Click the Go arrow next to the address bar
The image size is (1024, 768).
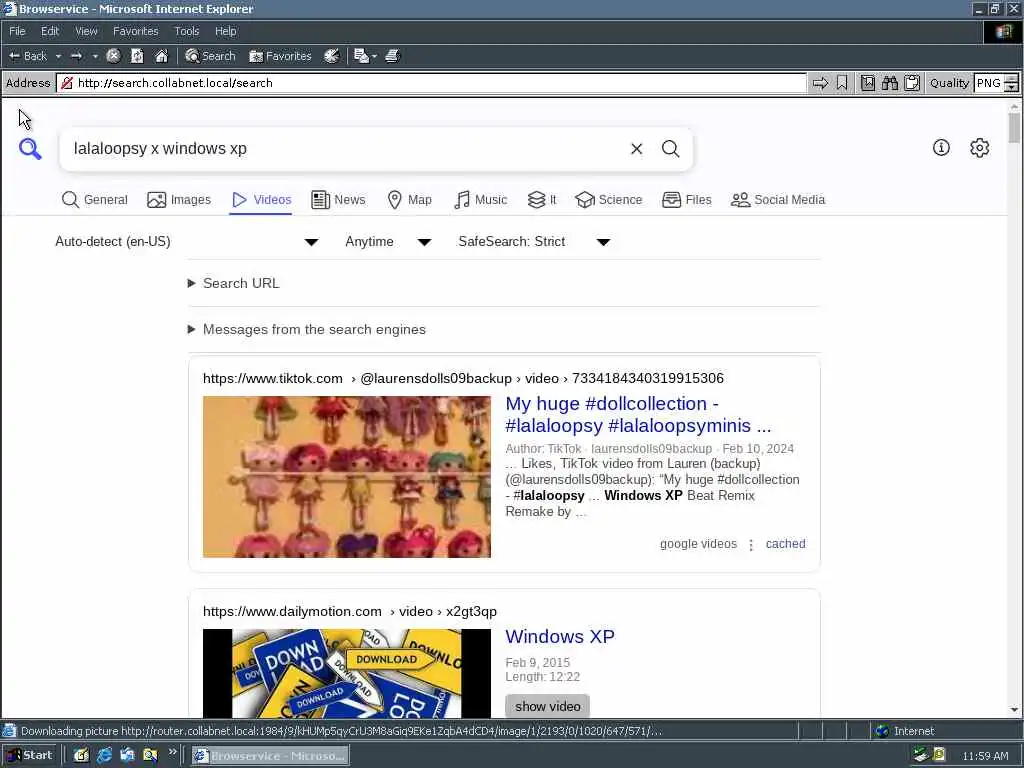[x=820, y=83]
